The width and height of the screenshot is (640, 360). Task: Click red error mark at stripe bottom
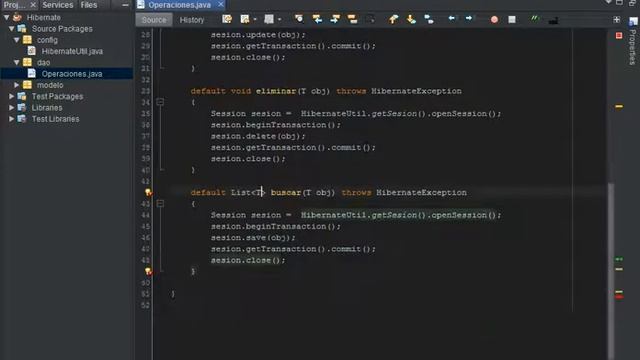coord(619,296)
